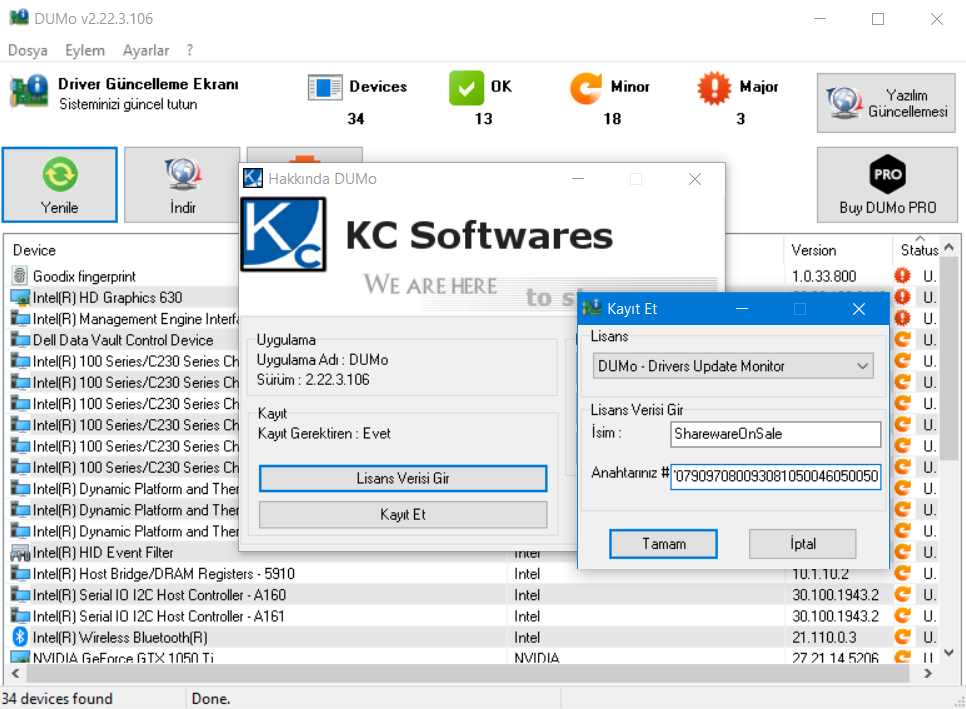966x709 pixels.
Task: Click the Devices monitor icon
Action: (x=325, y=87)
